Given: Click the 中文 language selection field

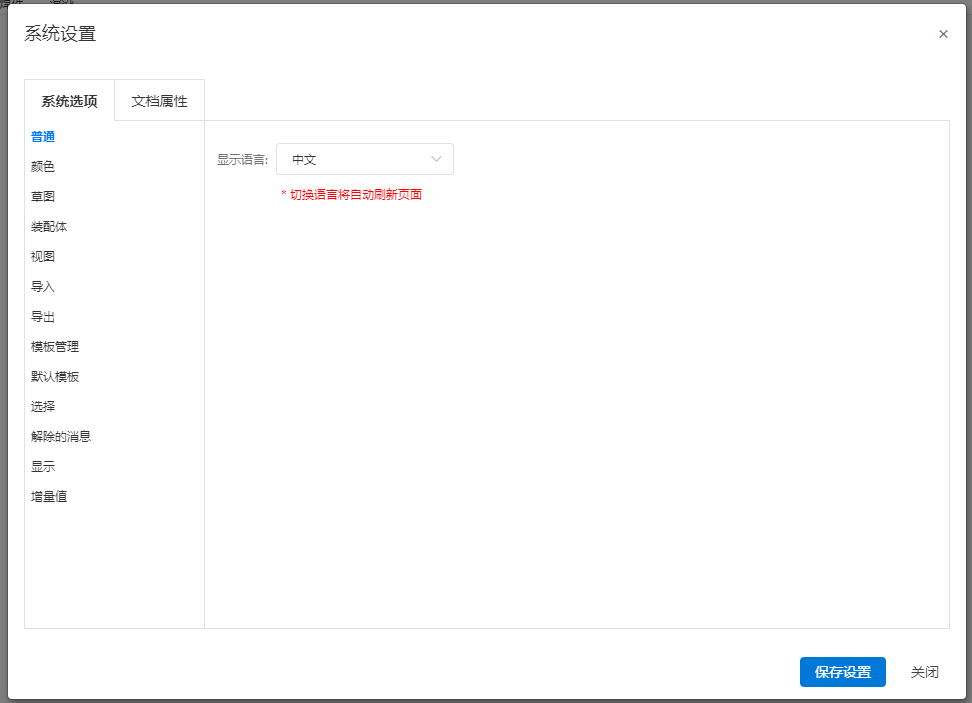Looking at the screenshot, I should point(350,159).
